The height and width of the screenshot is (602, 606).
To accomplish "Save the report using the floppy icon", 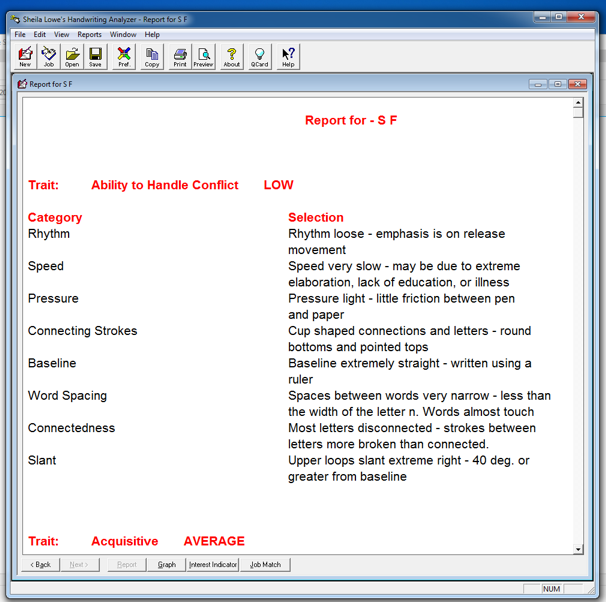I will (95, 57).
